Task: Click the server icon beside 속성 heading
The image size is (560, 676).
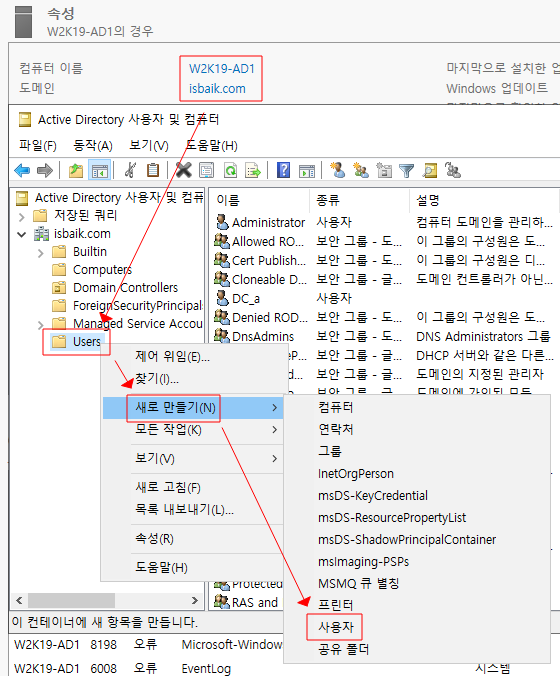Action: click(24, 22)
